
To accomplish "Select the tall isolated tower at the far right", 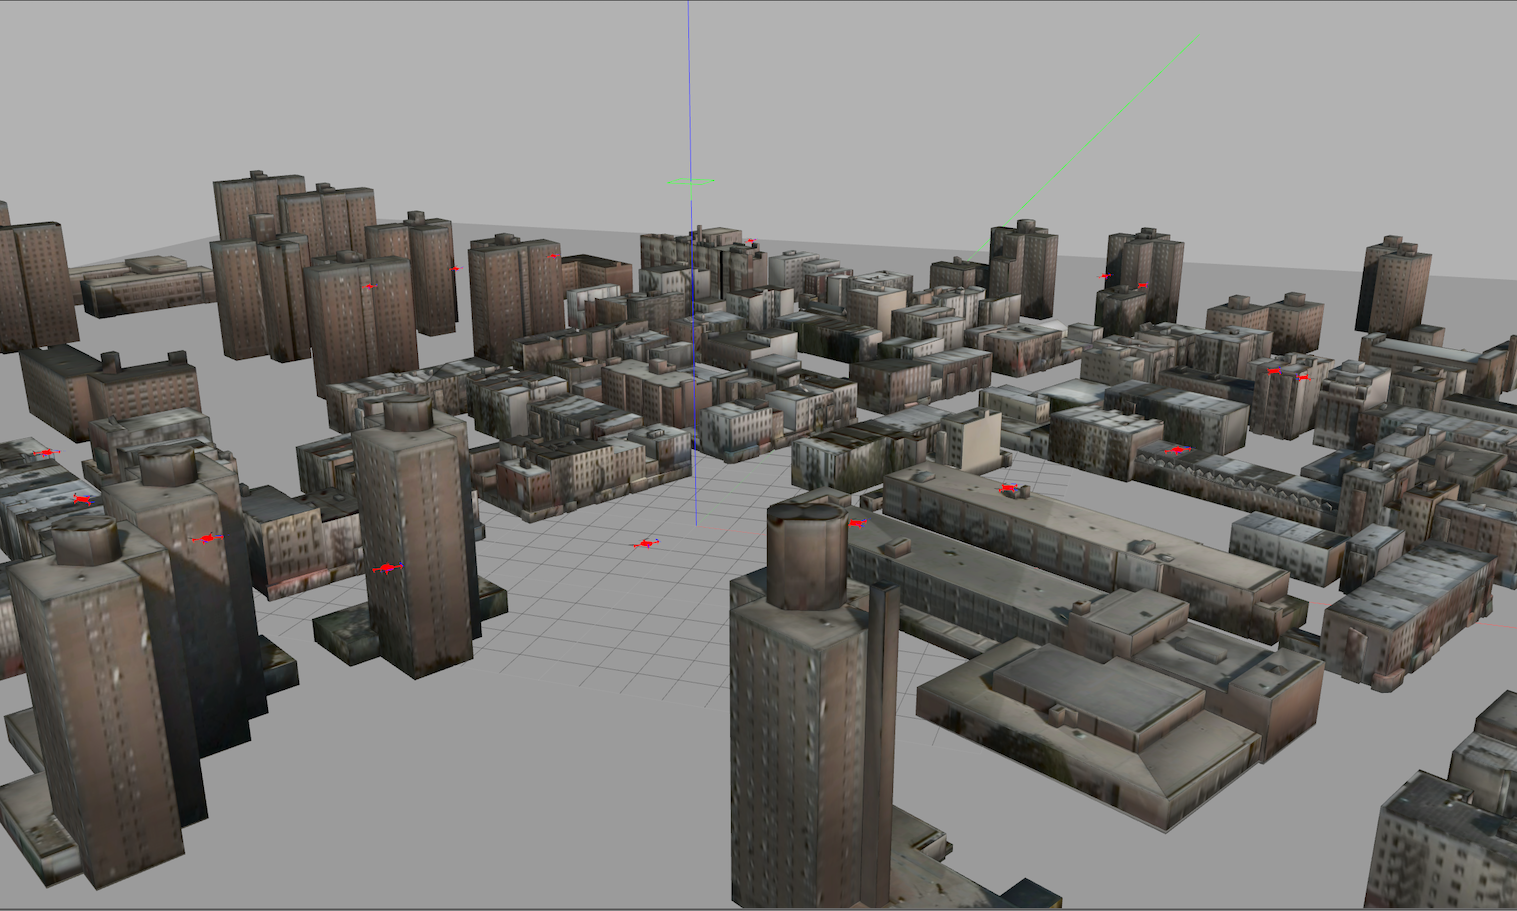I will 1395,288.
